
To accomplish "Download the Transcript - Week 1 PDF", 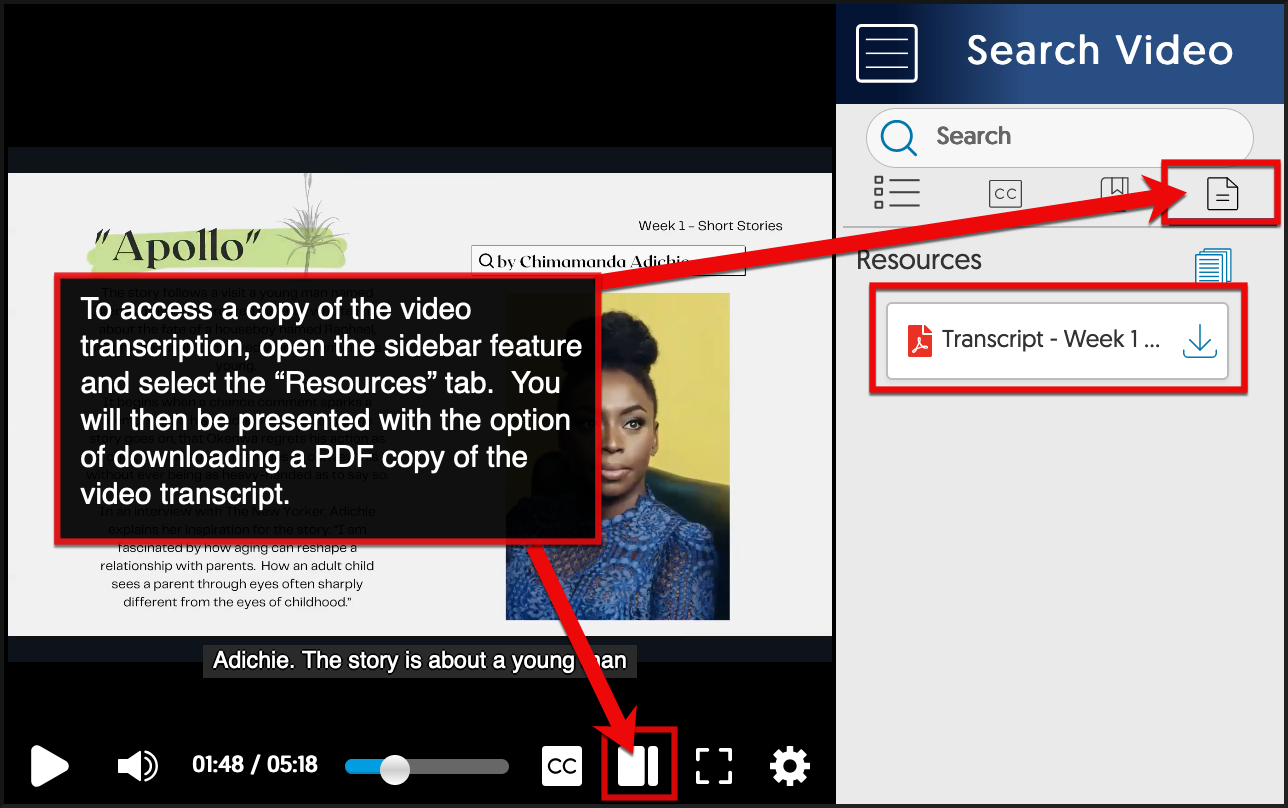I will click(x=1199, y=340).
